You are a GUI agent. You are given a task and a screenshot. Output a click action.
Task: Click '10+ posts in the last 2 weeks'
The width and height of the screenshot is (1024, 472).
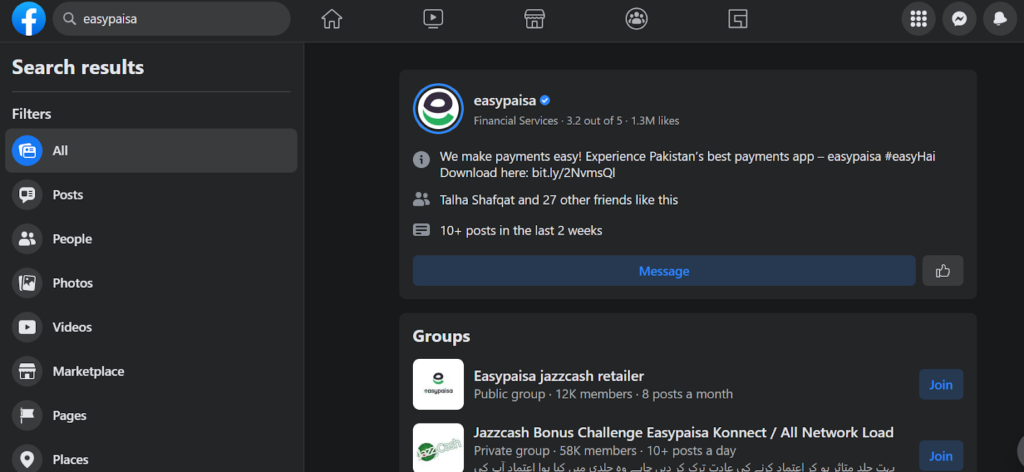coord(521,230)
